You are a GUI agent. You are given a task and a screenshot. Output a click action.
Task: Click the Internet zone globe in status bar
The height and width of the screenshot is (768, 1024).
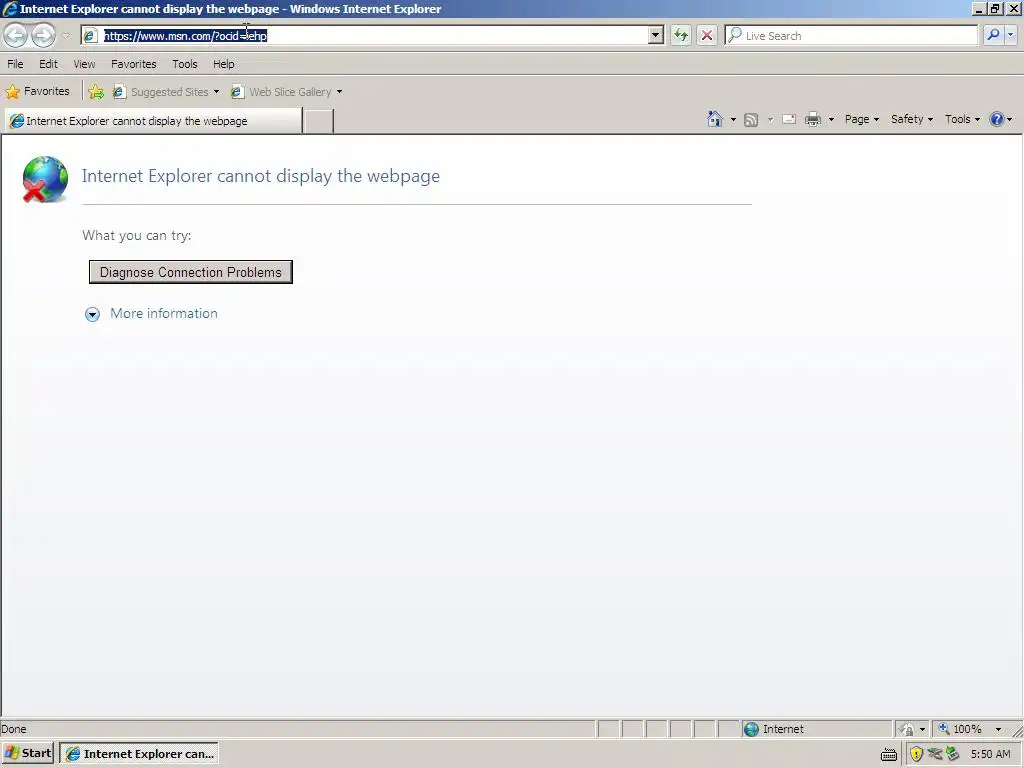click(752, 729)
